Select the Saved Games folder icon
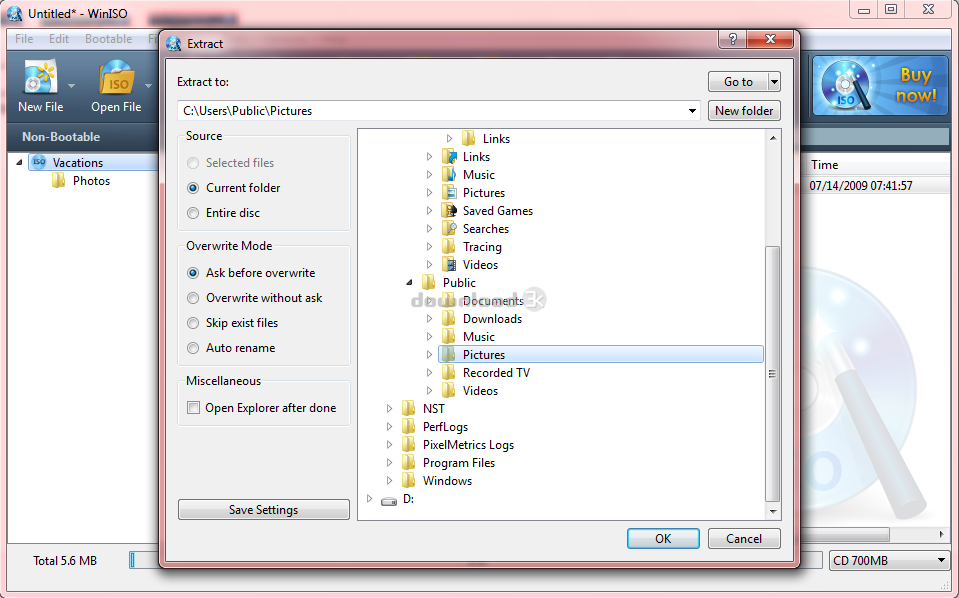Image resolution: width=959 pixels, height=598 pixels. tap(449, 211)
